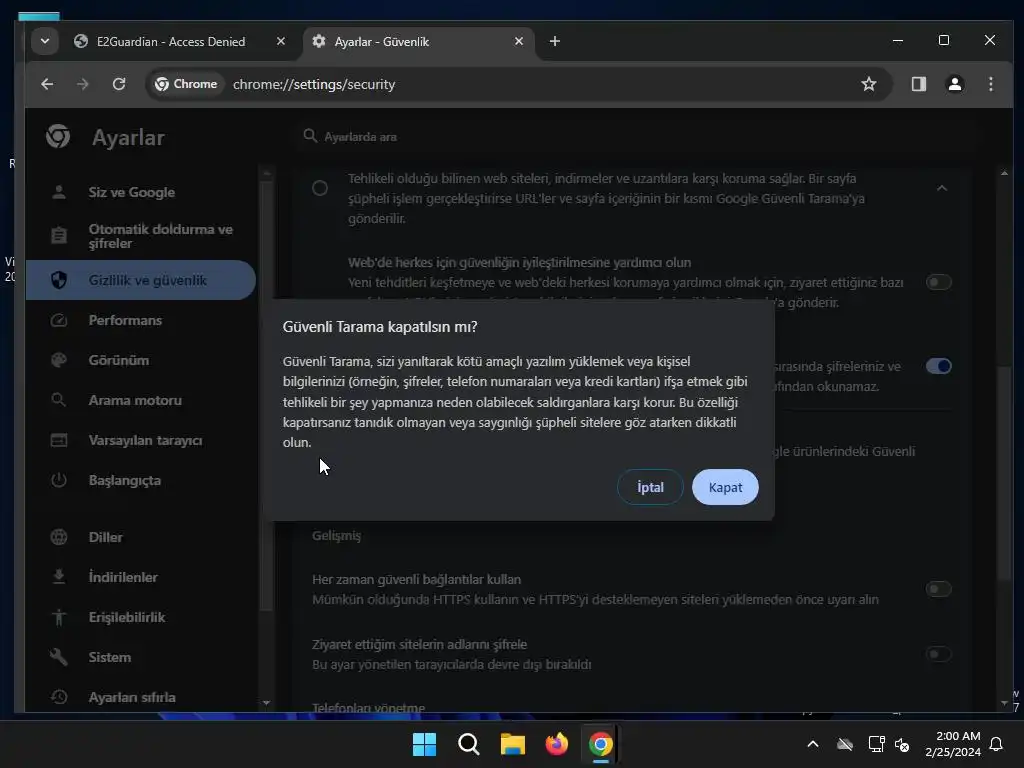Click the sidebar scroll down arrow
The width and height of the screenshot is (1024, 768).
tap(266, 703)
